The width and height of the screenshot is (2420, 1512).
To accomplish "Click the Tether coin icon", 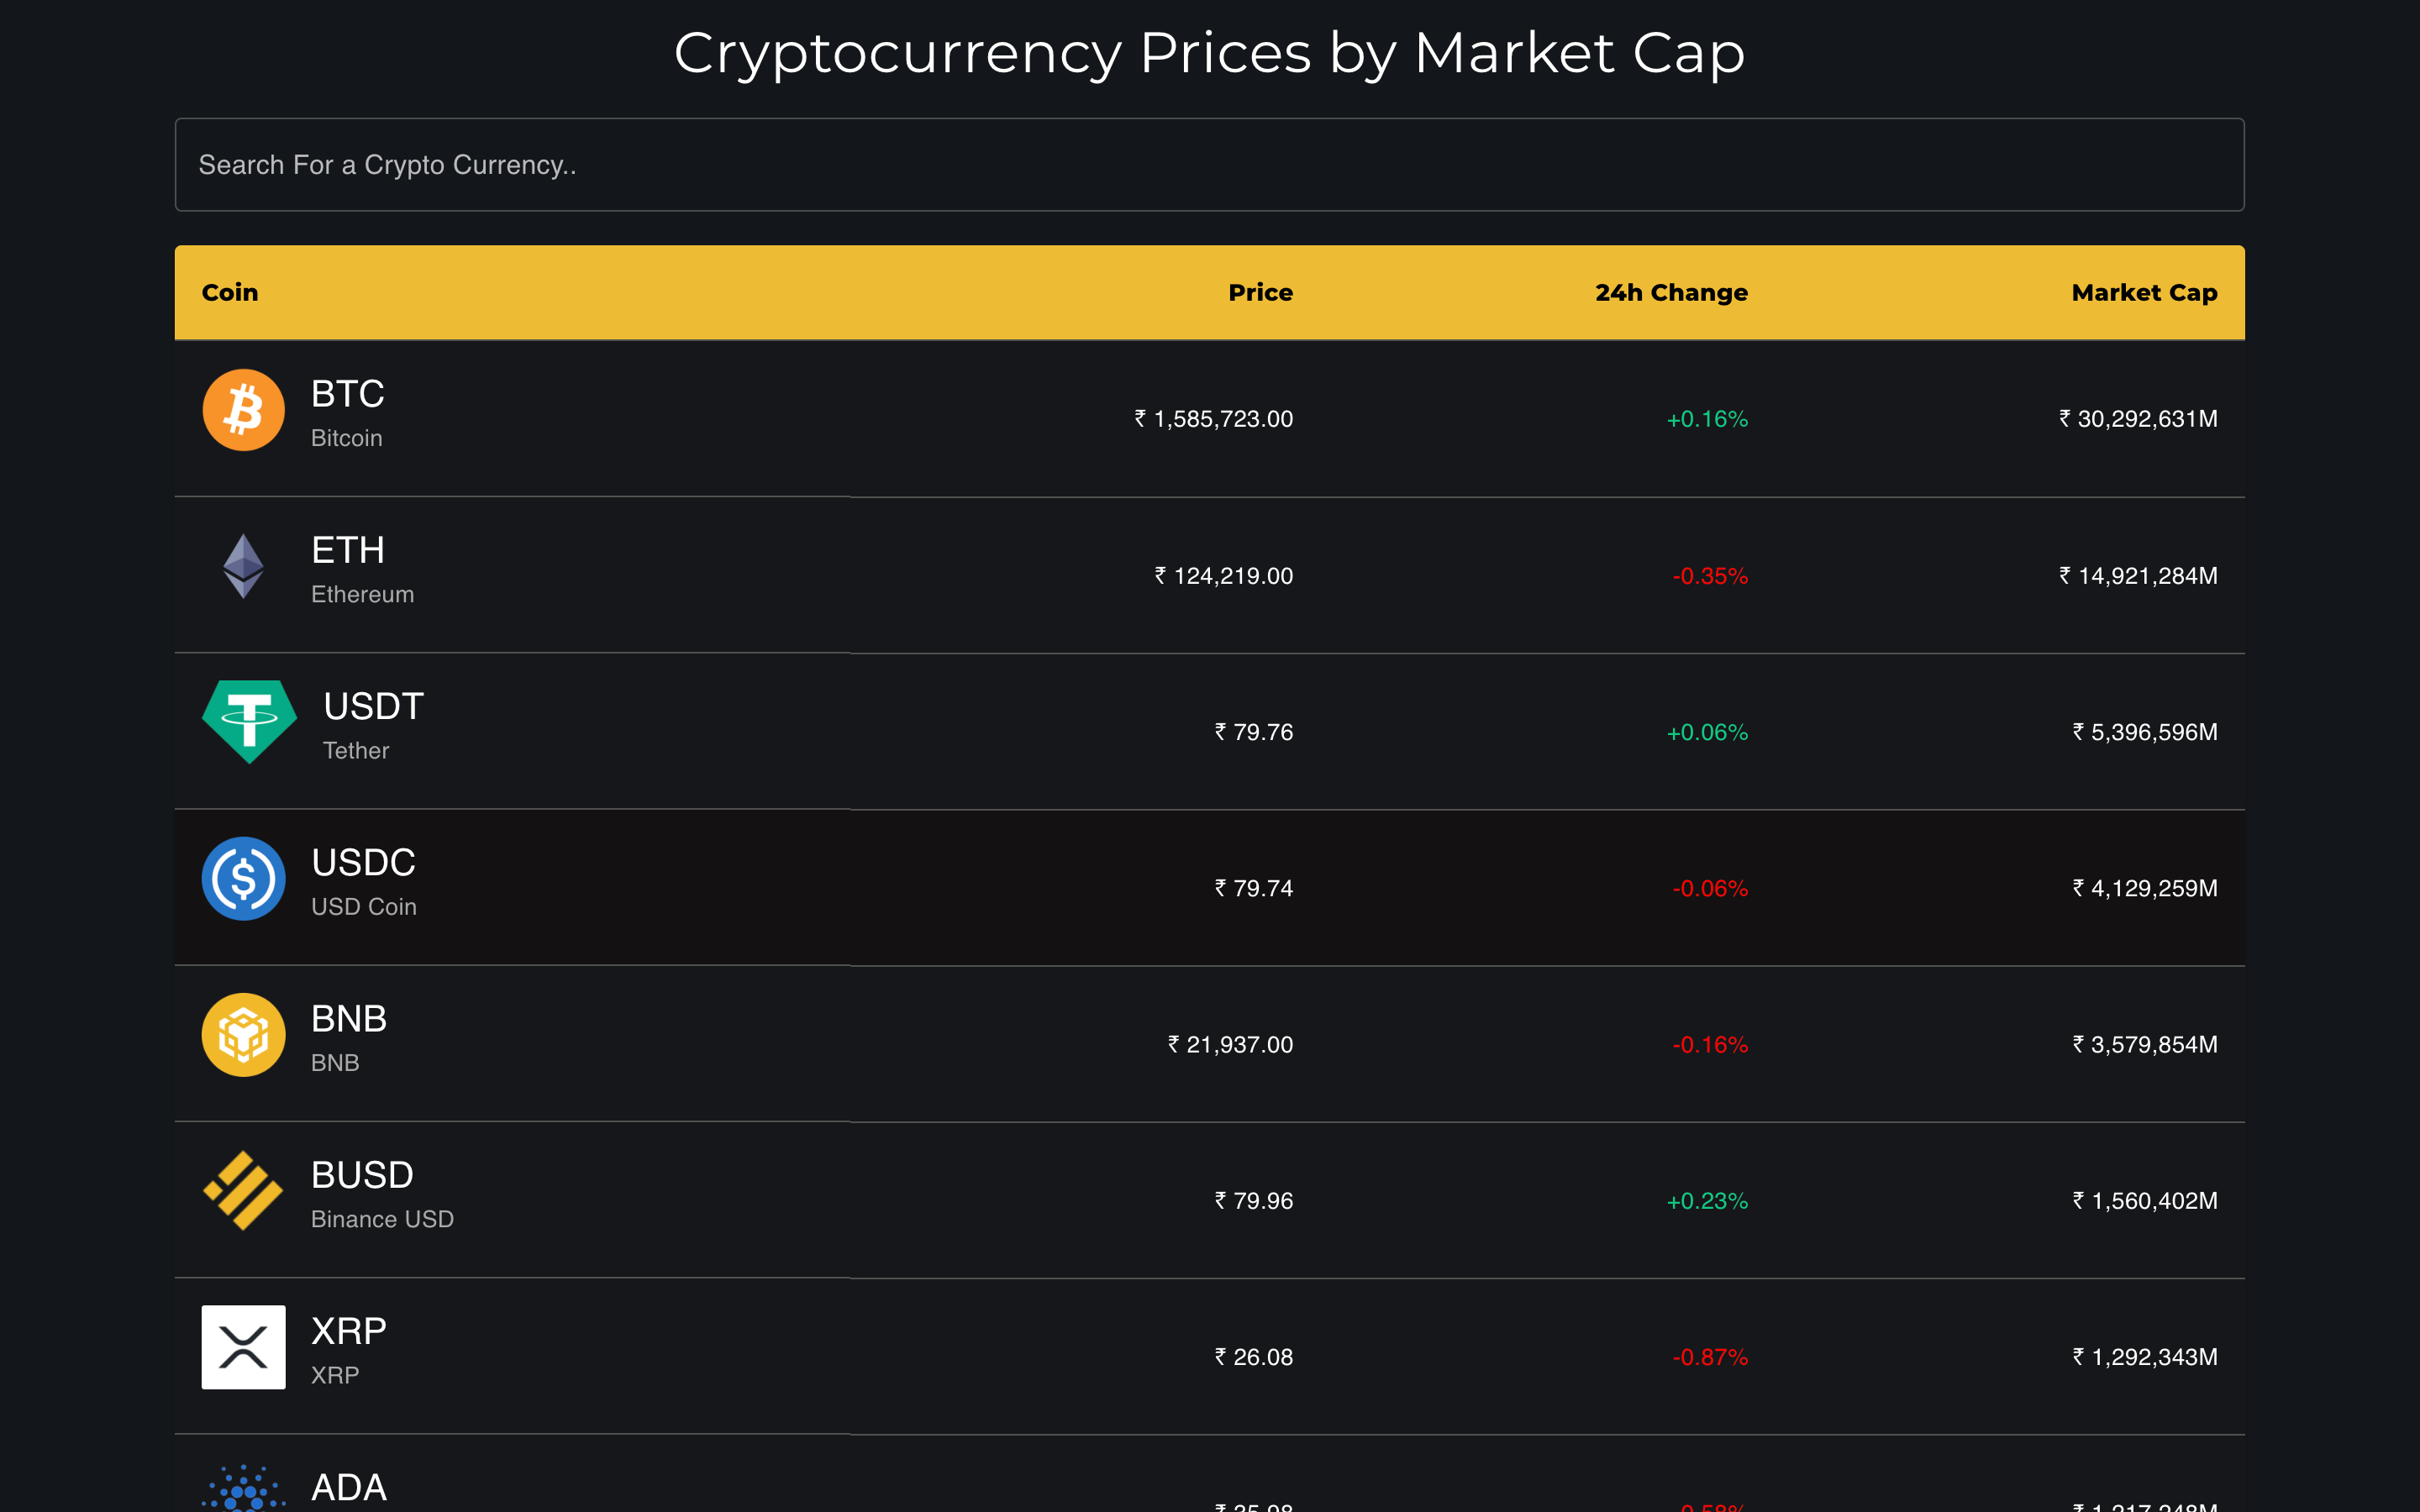I will click(248, 722).
